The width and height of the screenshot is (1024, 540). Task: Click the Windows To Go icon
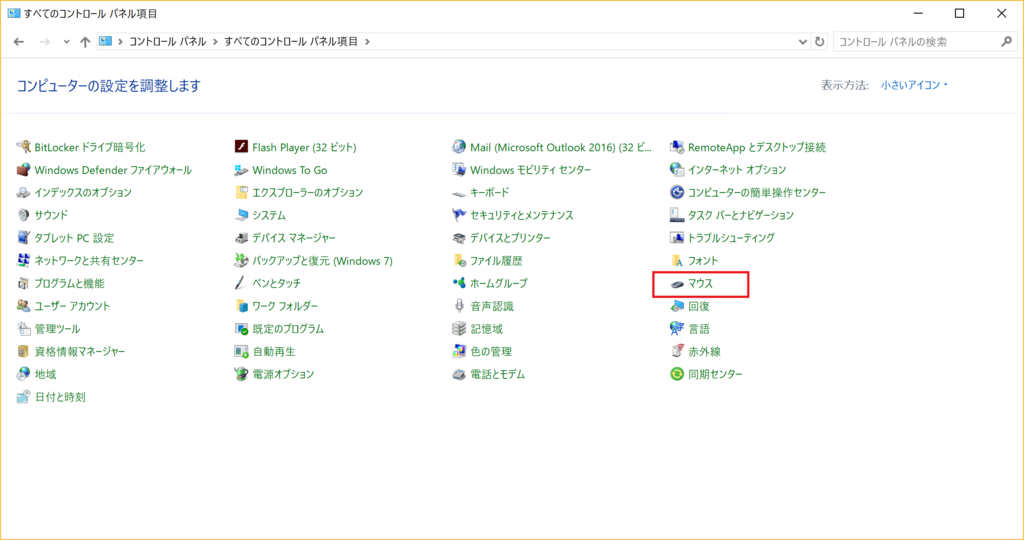point(242,170)
